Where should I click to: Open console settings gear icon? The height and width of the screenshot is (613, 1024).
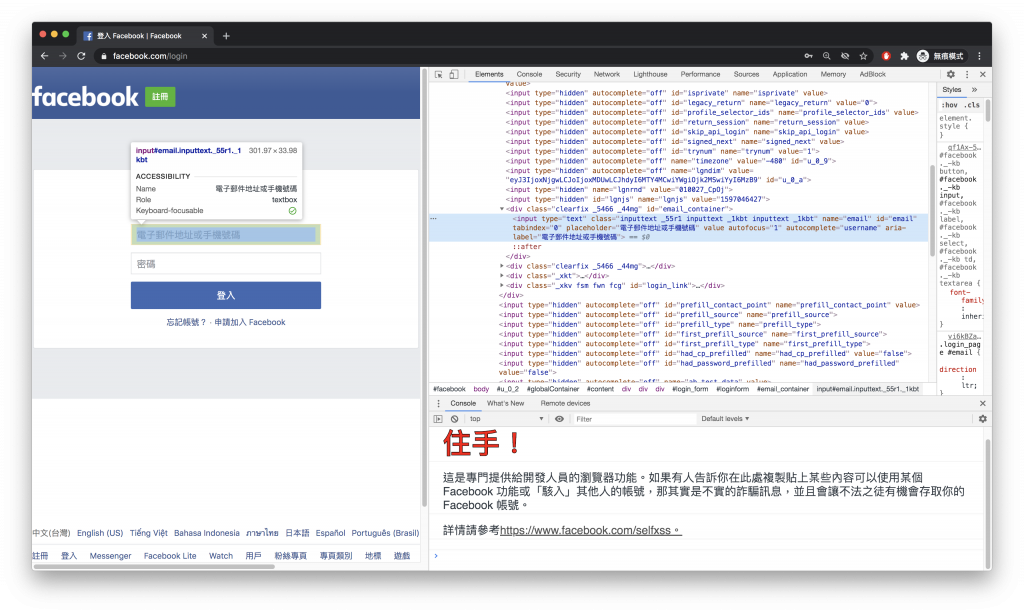tap(982, 419)
